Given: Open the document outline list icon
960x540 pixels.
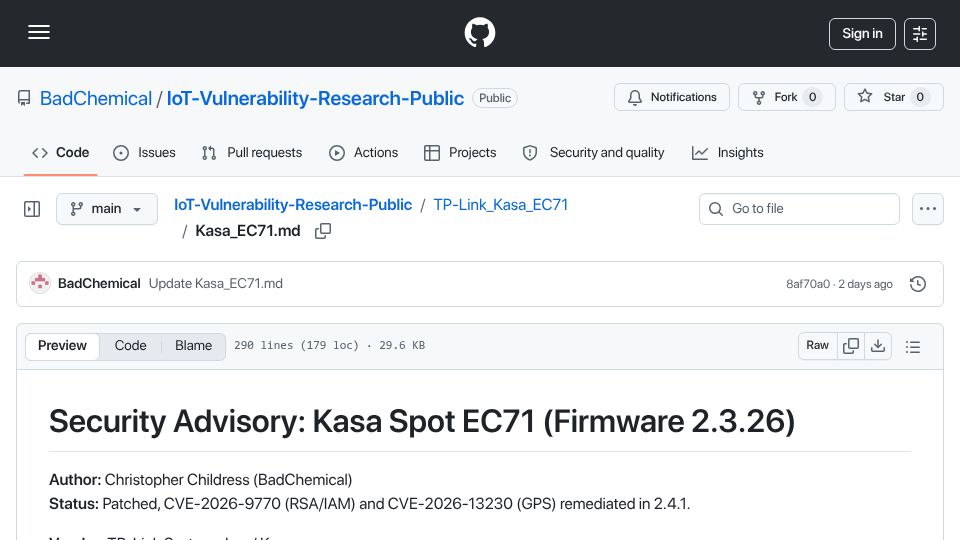Looking at the screenshot, I should (x=913, y=347).
